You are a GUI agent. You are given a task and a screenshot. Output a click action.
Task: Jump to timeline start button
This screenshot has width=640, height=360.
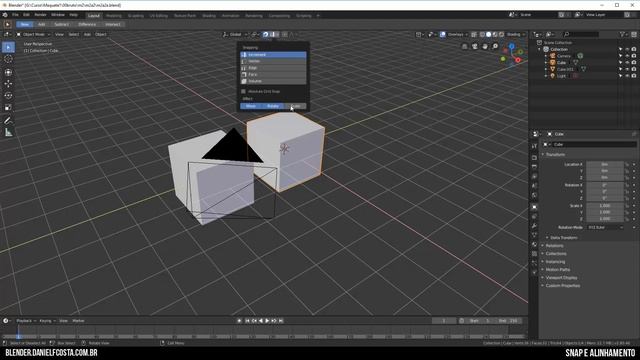[x=247, y=321]
